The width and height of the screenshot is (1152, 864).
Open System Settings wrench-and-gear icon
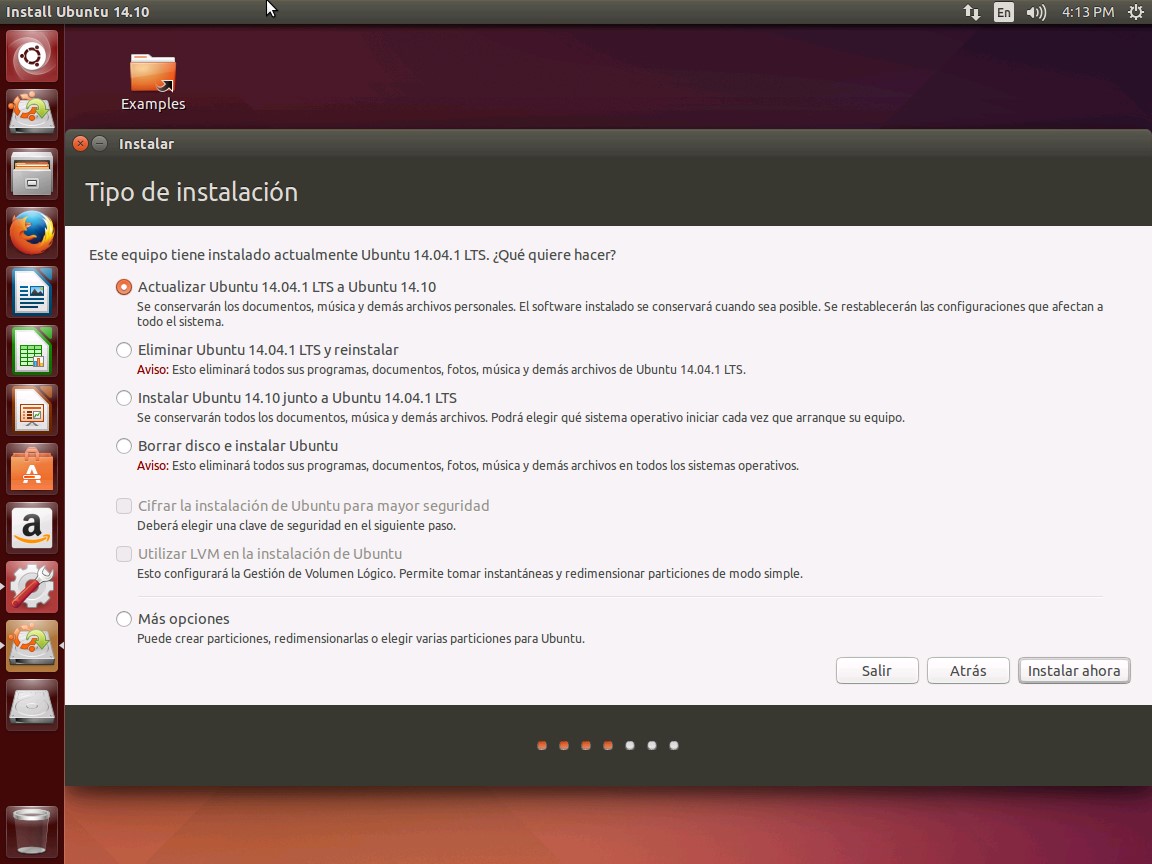(x=32, y=586)
